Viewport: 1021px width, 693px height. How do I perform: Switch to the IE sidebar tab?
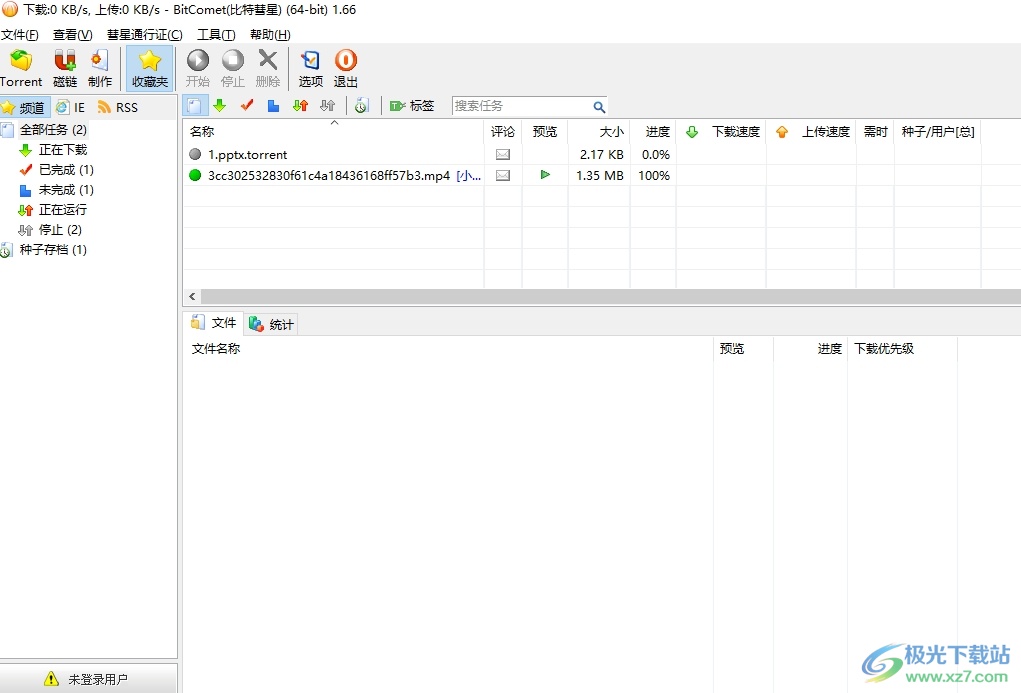71,107
